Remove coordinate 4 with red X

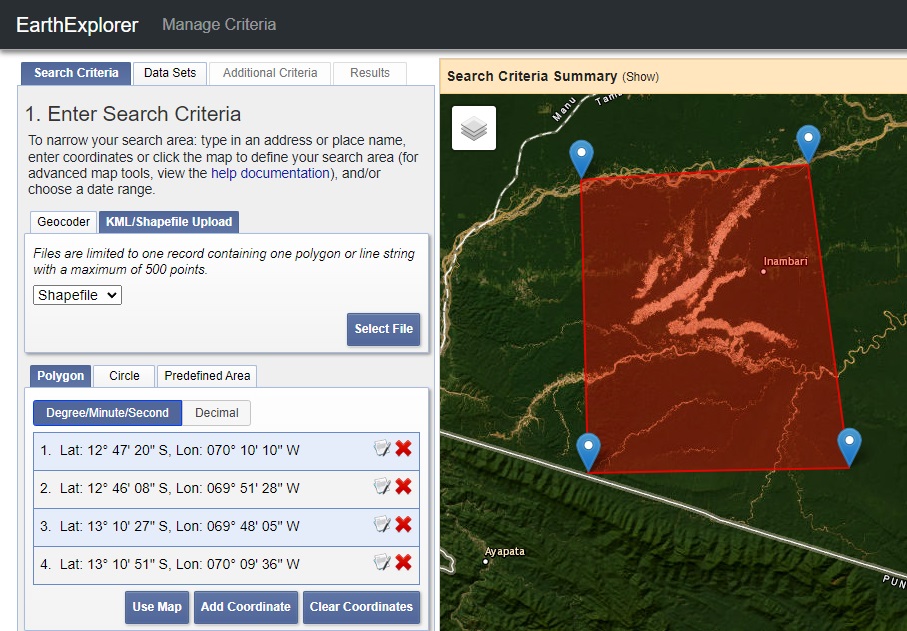pyautogui.click(x=403, y=562)
